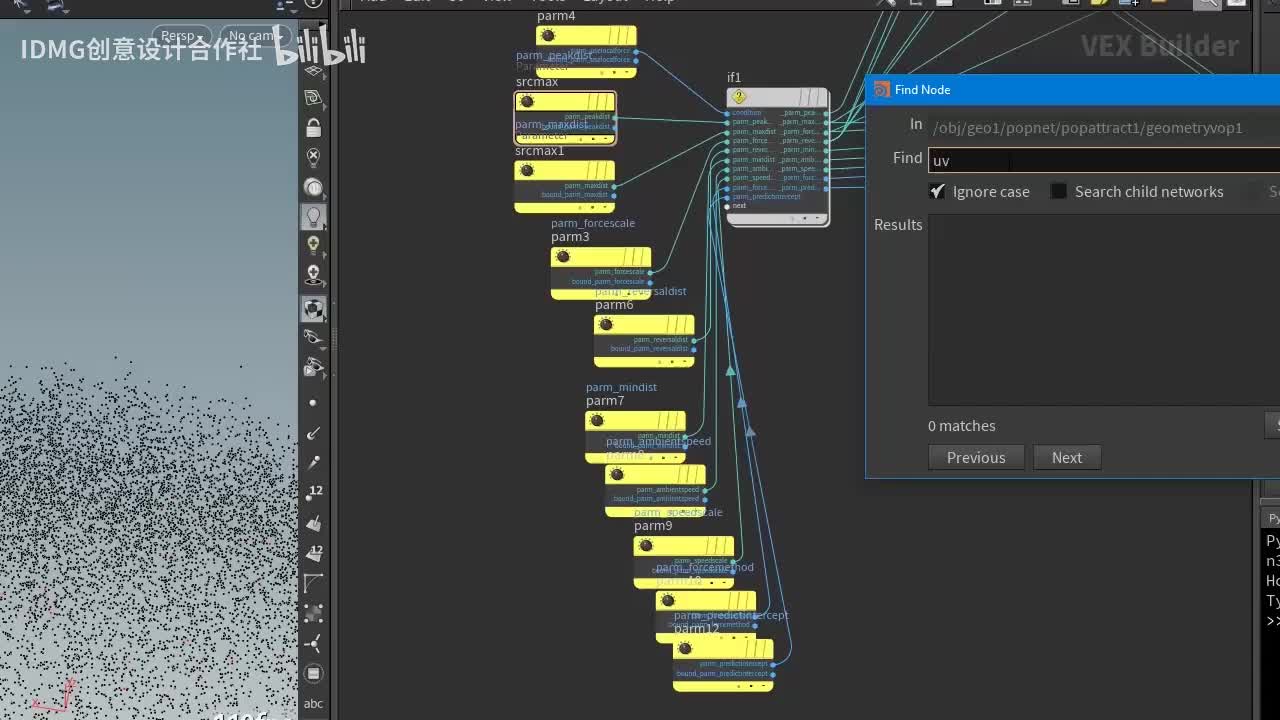Click the 'parm9' node name label

pyautogui.click(x=653, y=526)
